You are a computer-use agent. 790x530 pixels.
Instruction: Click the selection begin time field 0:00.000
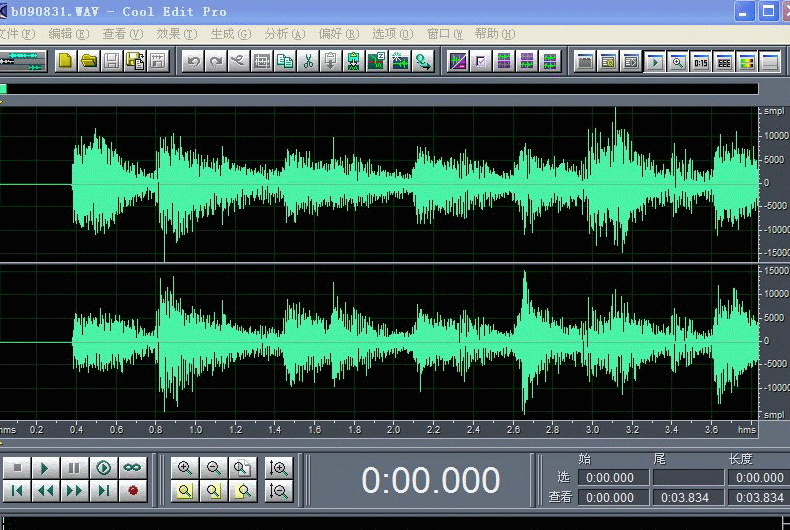(x=613, y=477)
